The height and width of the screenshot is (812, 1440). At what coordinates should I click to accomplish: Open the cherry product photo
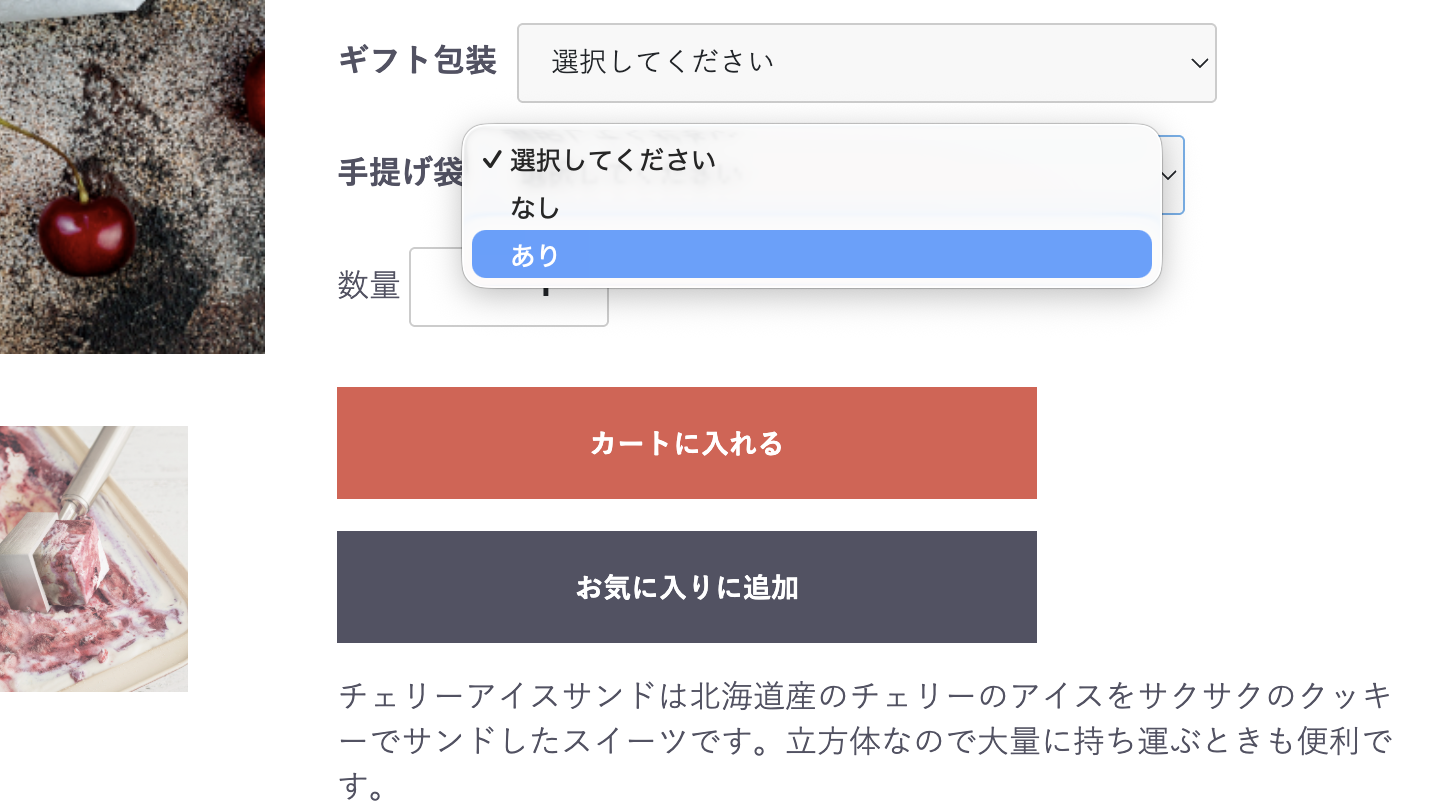point(132,176)
